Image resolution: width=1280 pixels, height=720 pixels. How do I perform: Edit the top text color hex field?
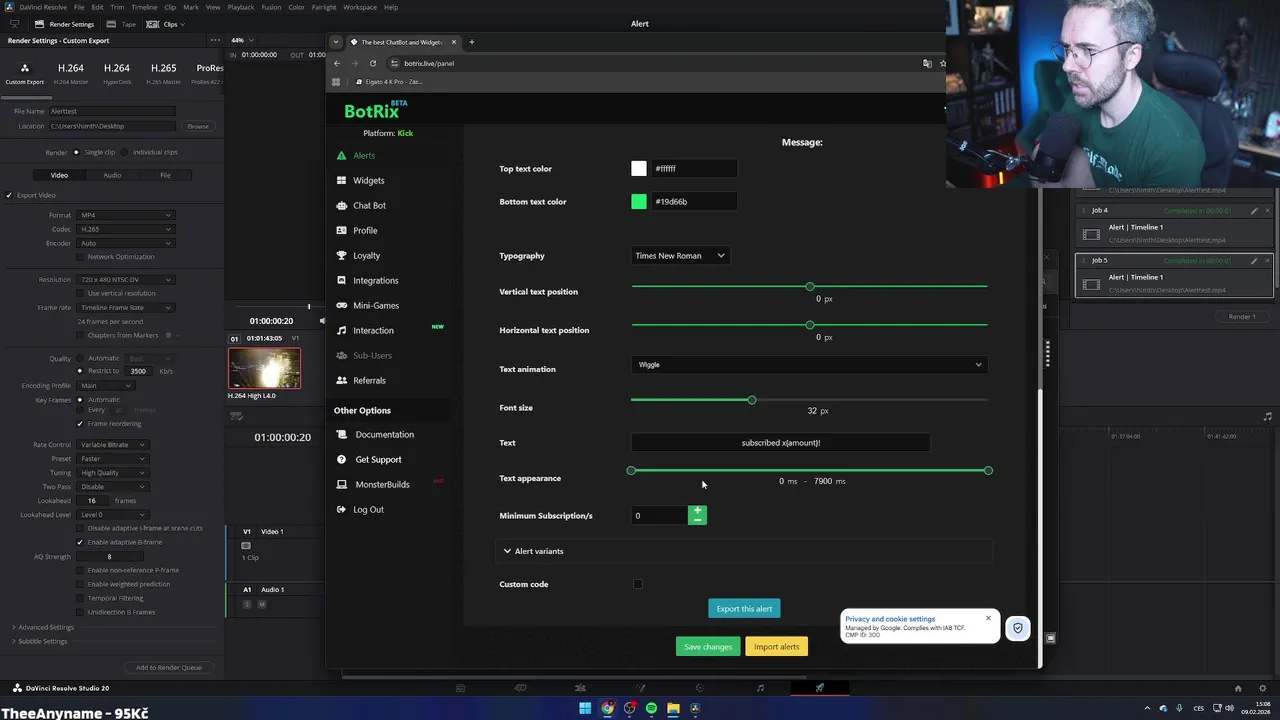694,169
